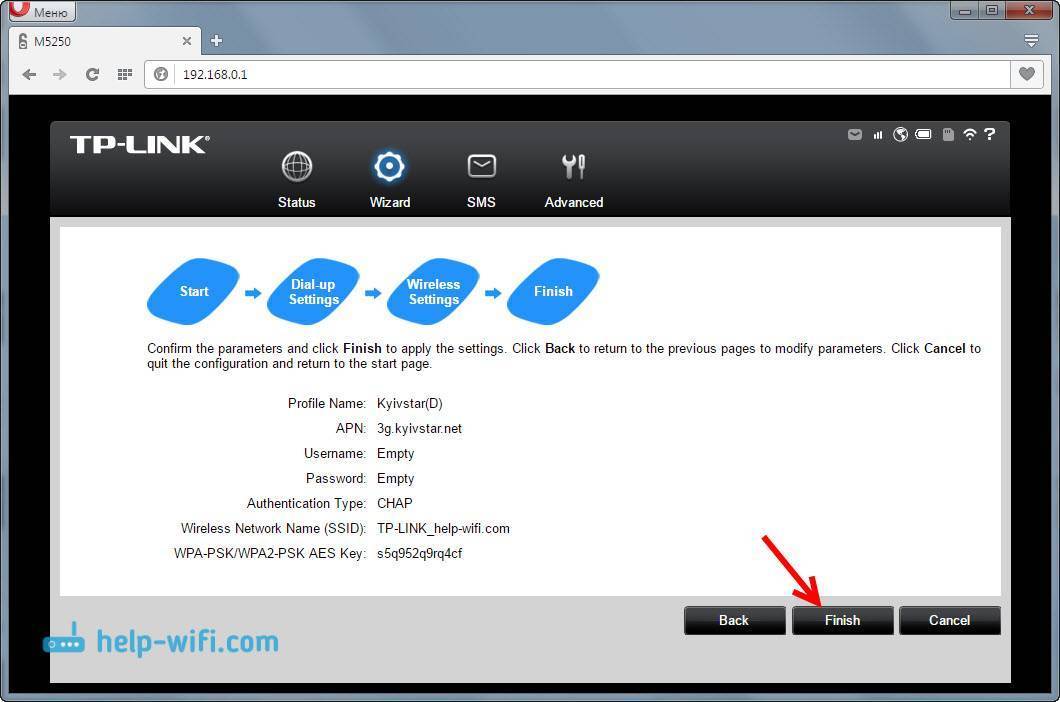
Task: Select the Username value Empty
Action: [x=395, y=453]
